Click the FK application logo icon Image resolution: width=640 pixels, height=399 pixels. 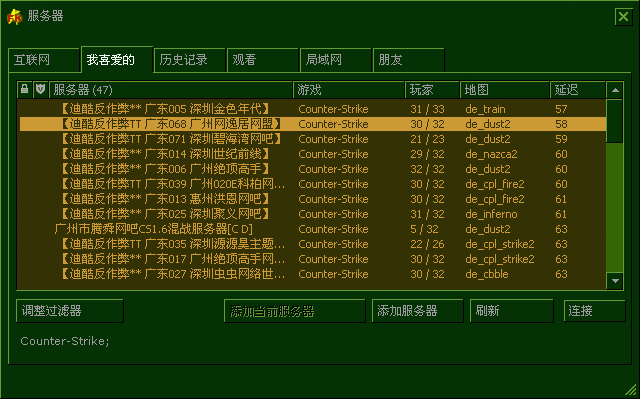click(15, 17)
